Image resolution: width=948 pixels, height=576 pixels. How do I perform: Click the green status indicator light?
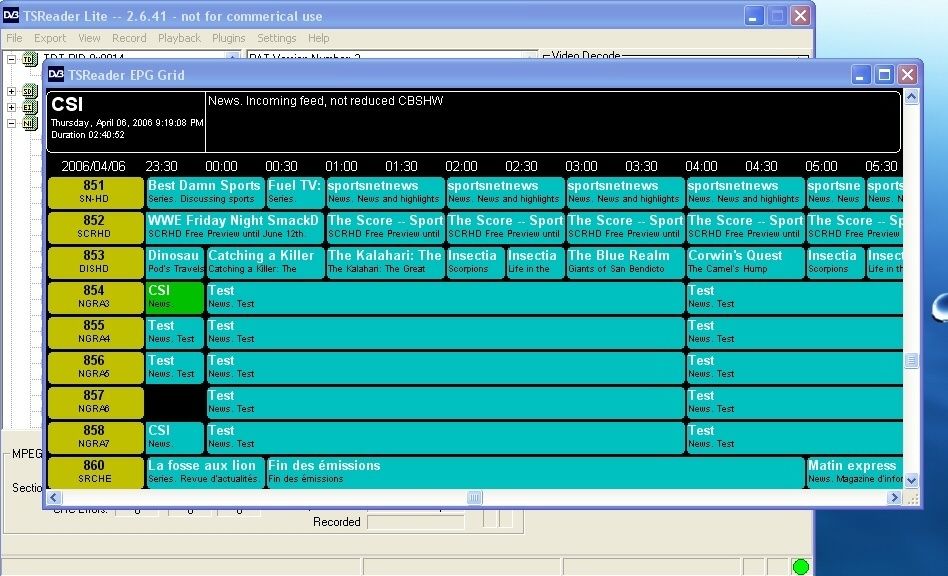pos(800,567)
